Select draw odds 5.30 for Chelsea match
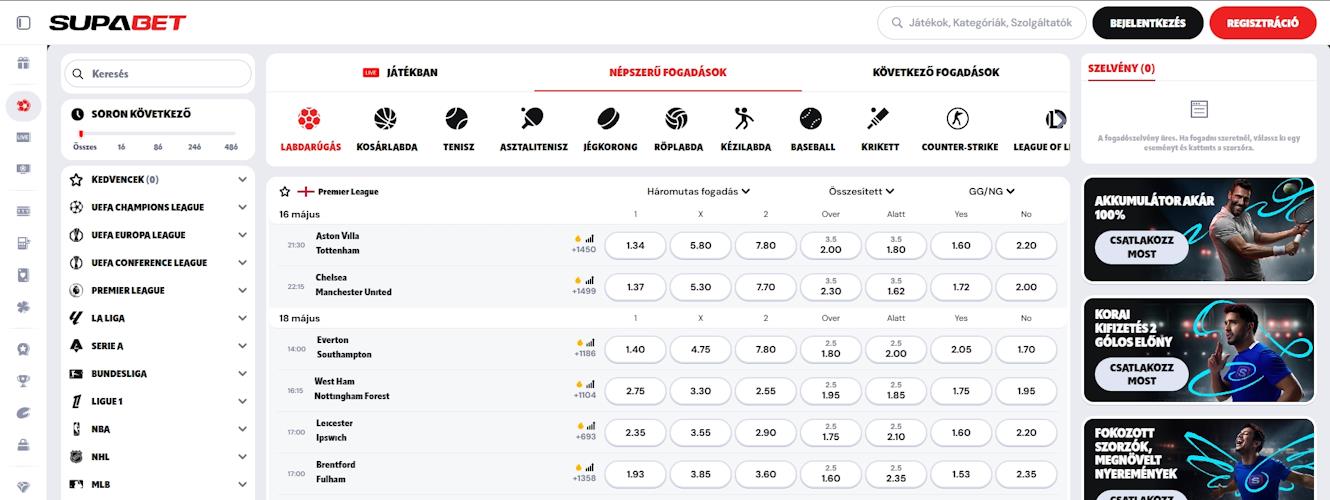The height and width of the screenshot is (500, 1330). (700, 287)
